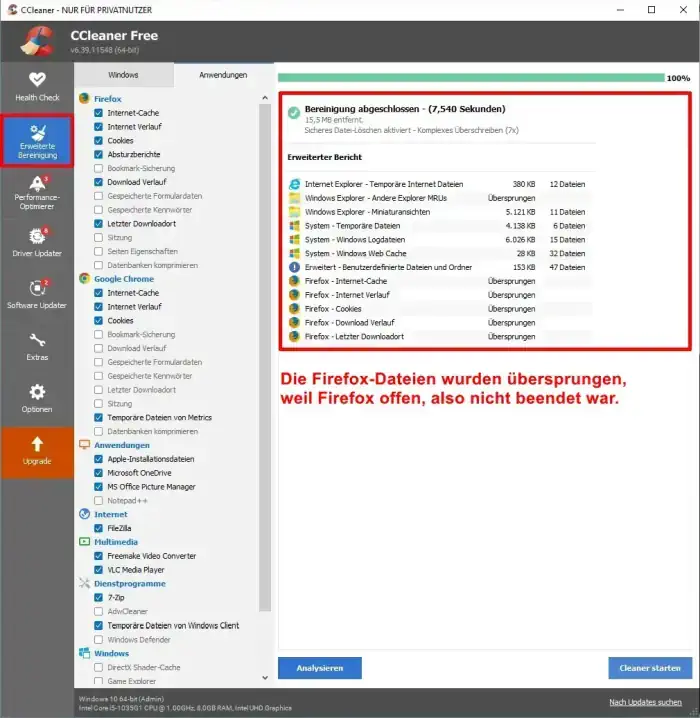Click scroll down arrow of list
The width and height of the screenshot is (700, 718).
coord(265,678)
